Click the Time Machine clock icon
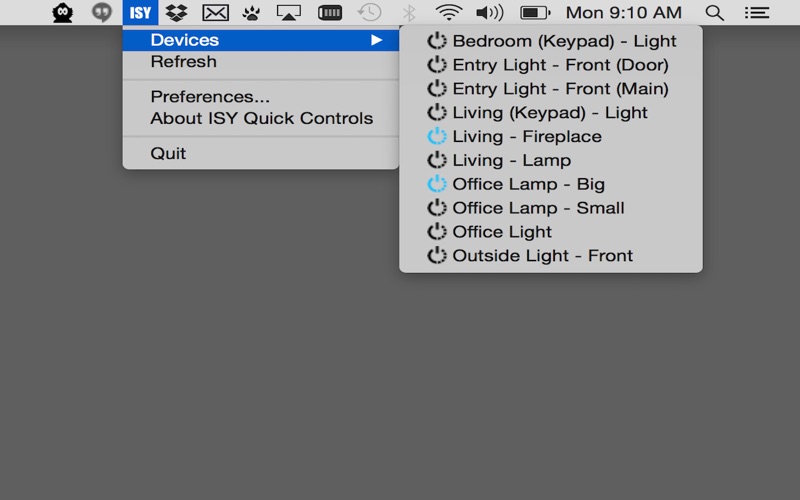This screenshot has width=800, height=500. point(369,12)
